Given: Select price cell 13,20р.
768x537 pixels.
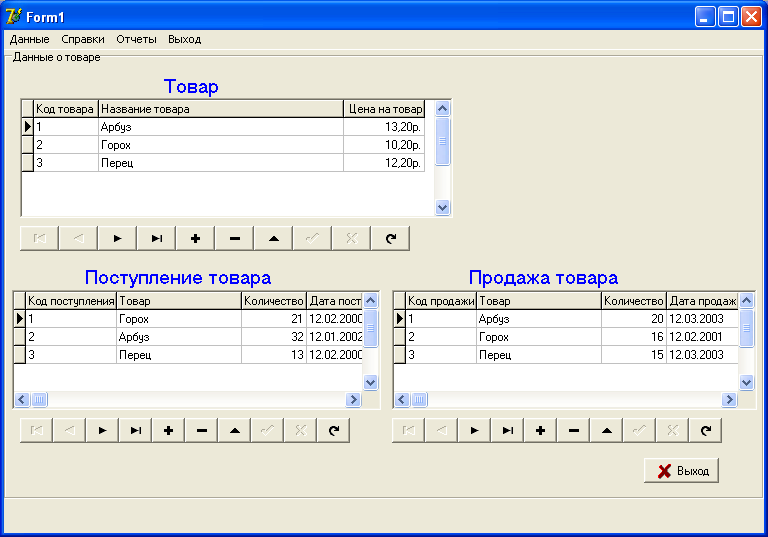Looking at the screenshot, I should coord(384,127).
